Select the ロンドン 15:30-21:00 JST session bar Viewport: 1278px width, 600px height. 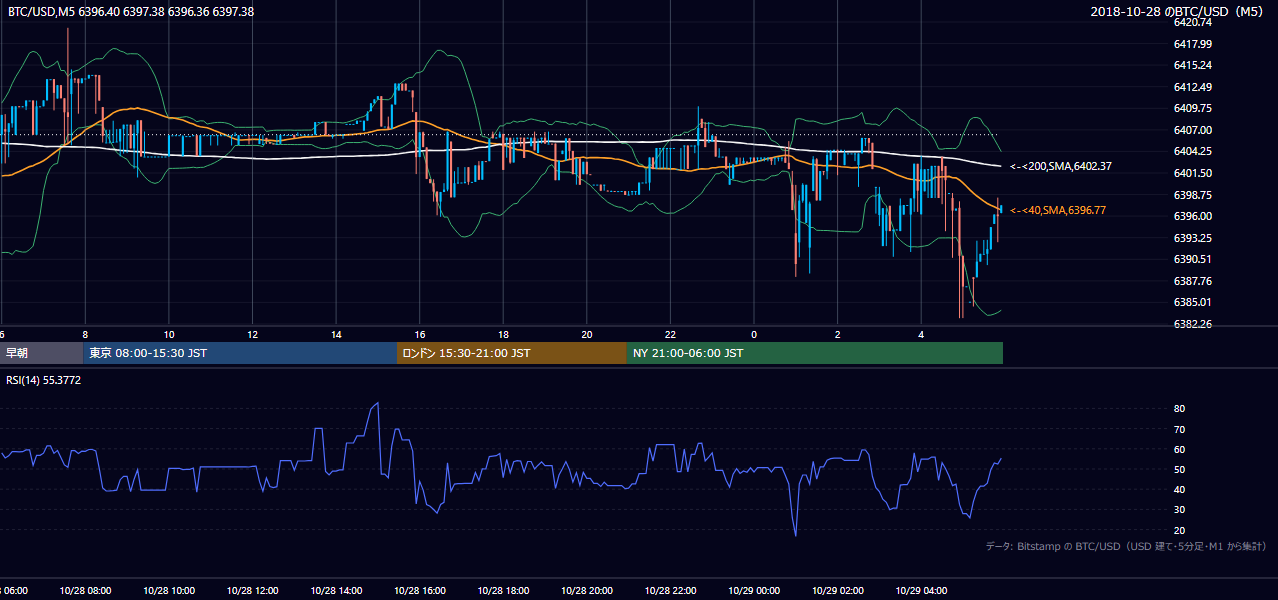tap(512, 353)
